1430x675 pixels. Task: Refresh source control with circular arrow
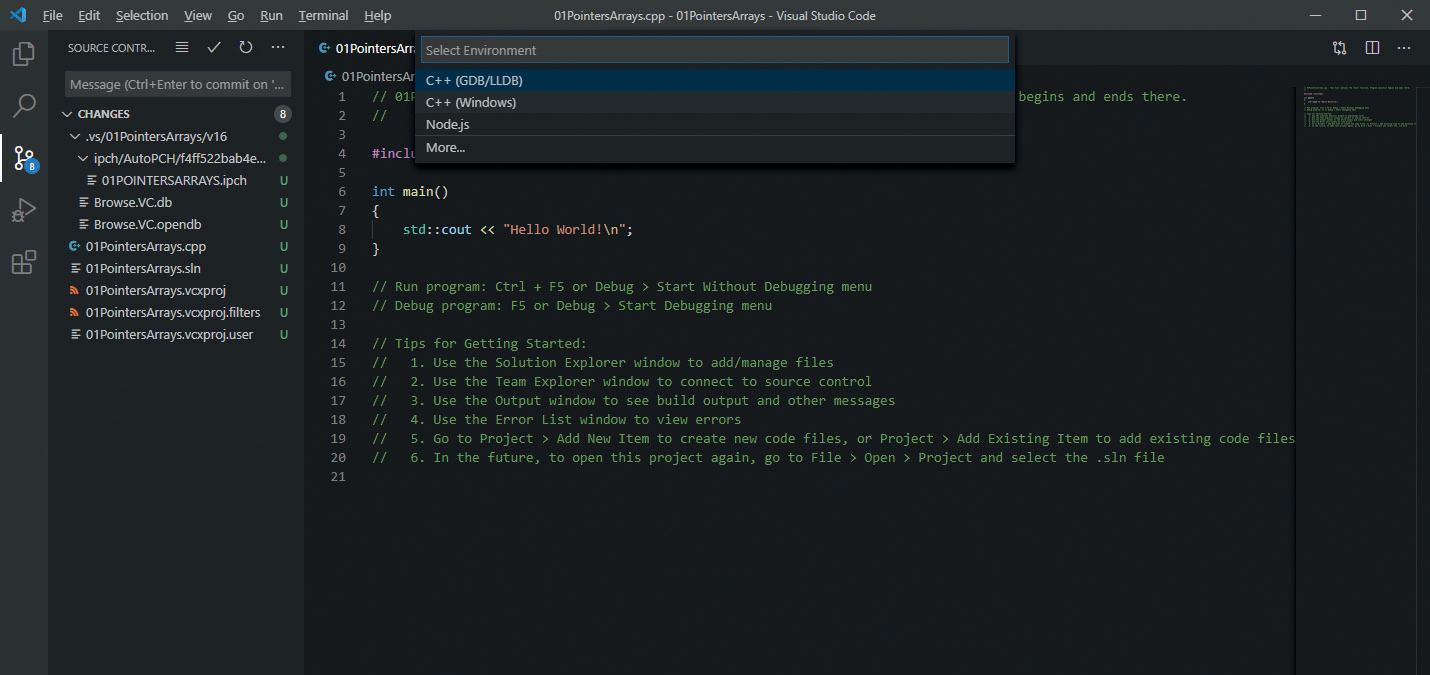coord(246,48)
